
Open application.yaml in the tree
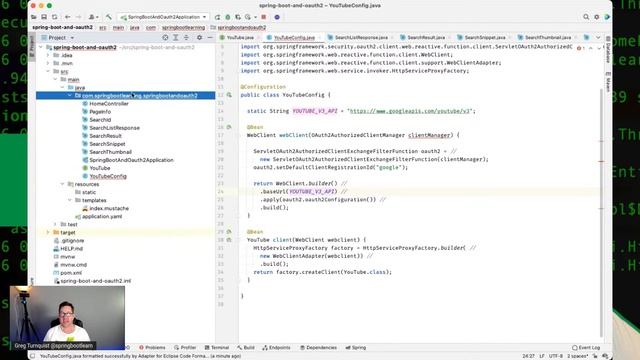102,217
